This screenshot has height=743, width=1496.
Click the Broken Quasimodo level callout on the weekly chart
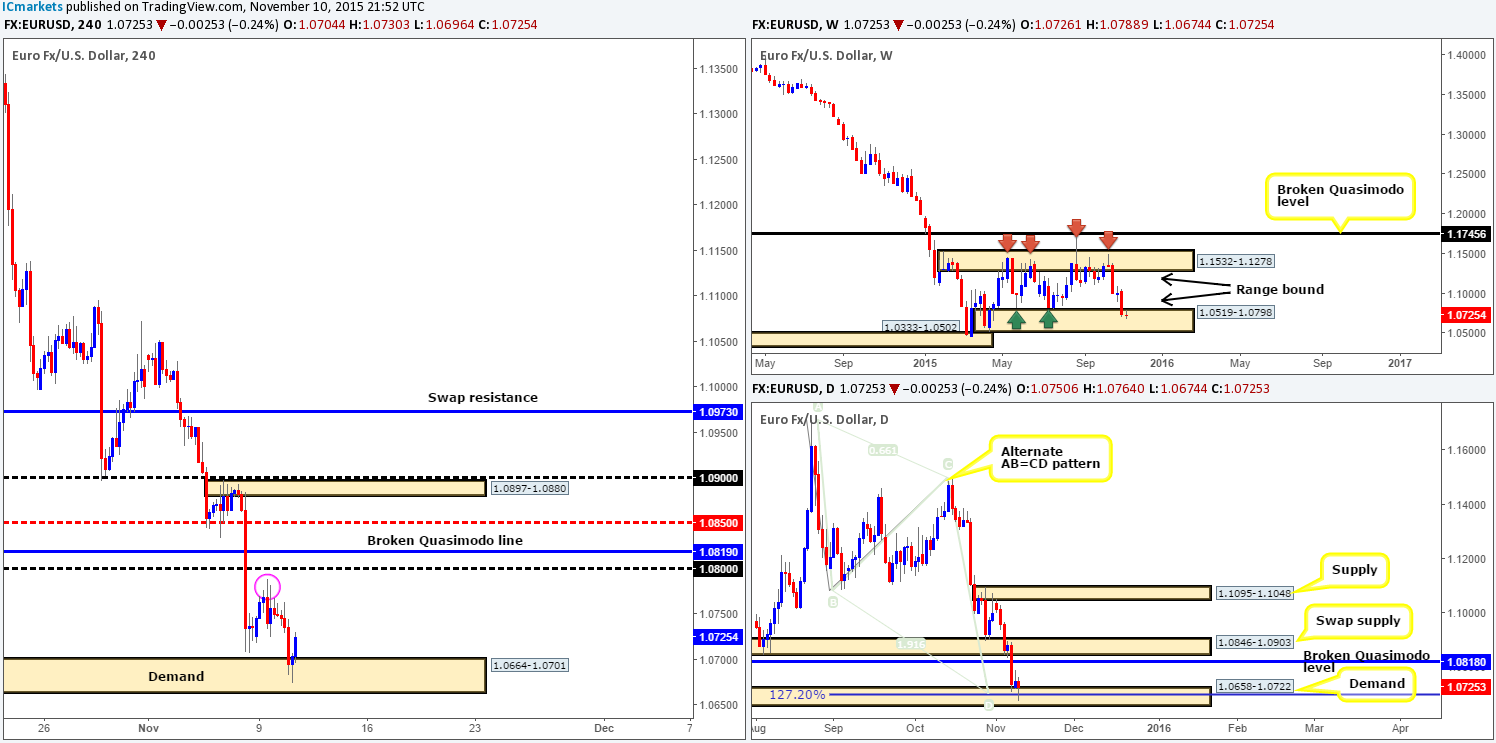tap(1340, 195)
